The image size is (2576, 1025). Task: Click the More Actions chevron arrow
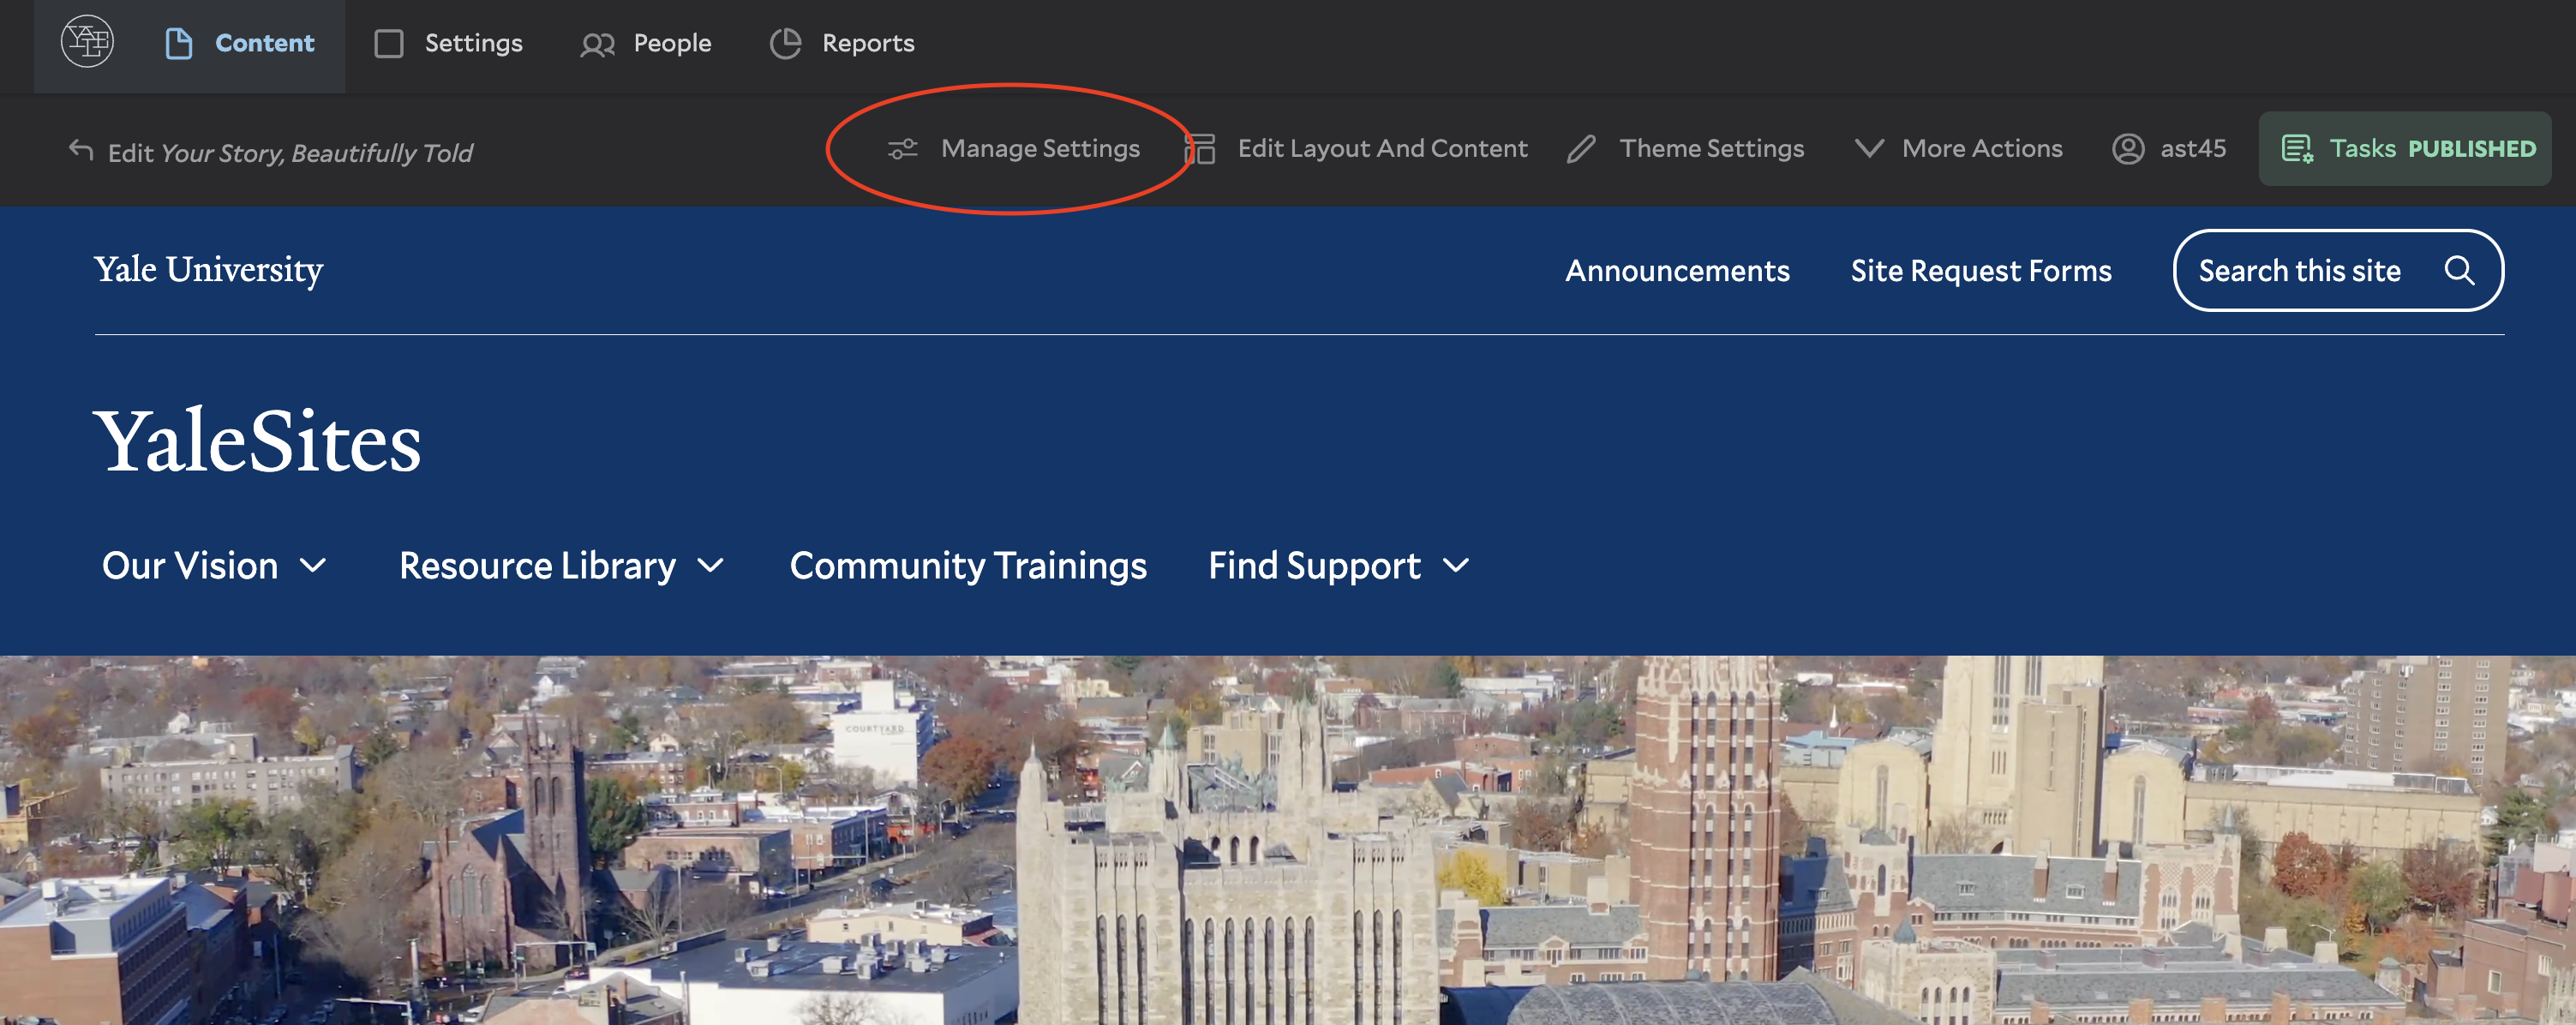point(1869,149)
